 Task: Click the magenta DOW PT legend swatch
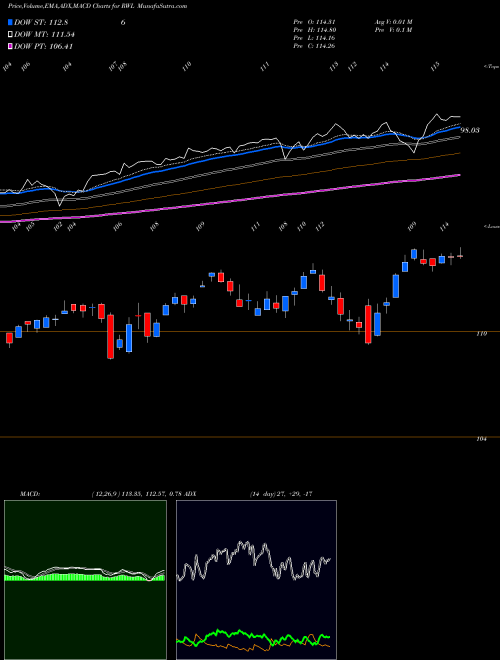[10, 46]
